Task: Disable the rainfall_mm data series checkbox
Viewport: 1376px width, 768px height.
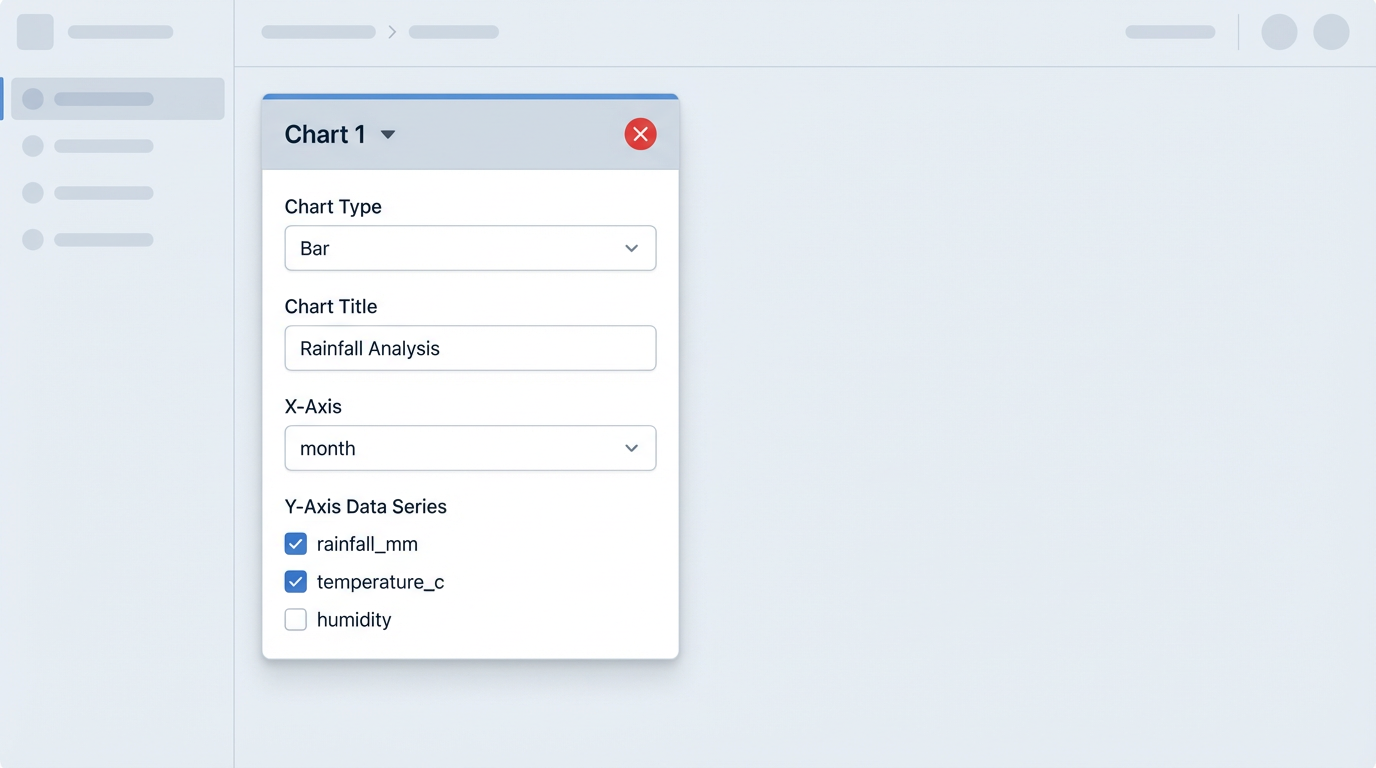Action: [x=295, y=543]
